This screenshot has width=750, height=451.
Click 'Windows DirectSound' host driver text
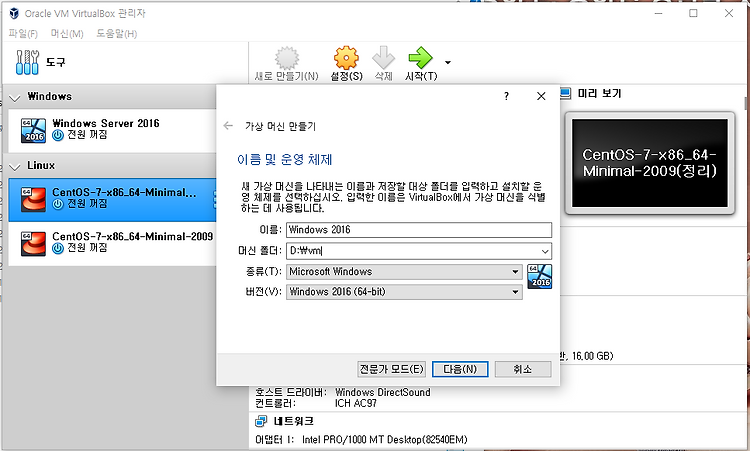pos(383,392)
